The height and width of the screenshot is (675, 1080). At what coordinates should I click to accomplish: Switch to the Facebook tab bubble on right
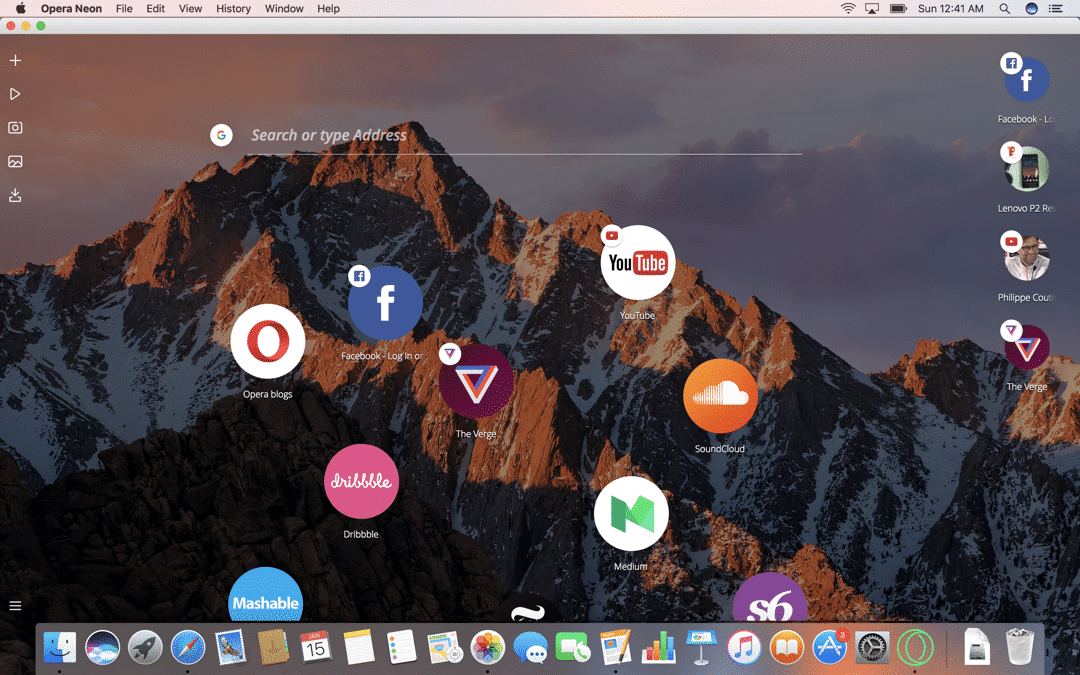pos(1026,80)
